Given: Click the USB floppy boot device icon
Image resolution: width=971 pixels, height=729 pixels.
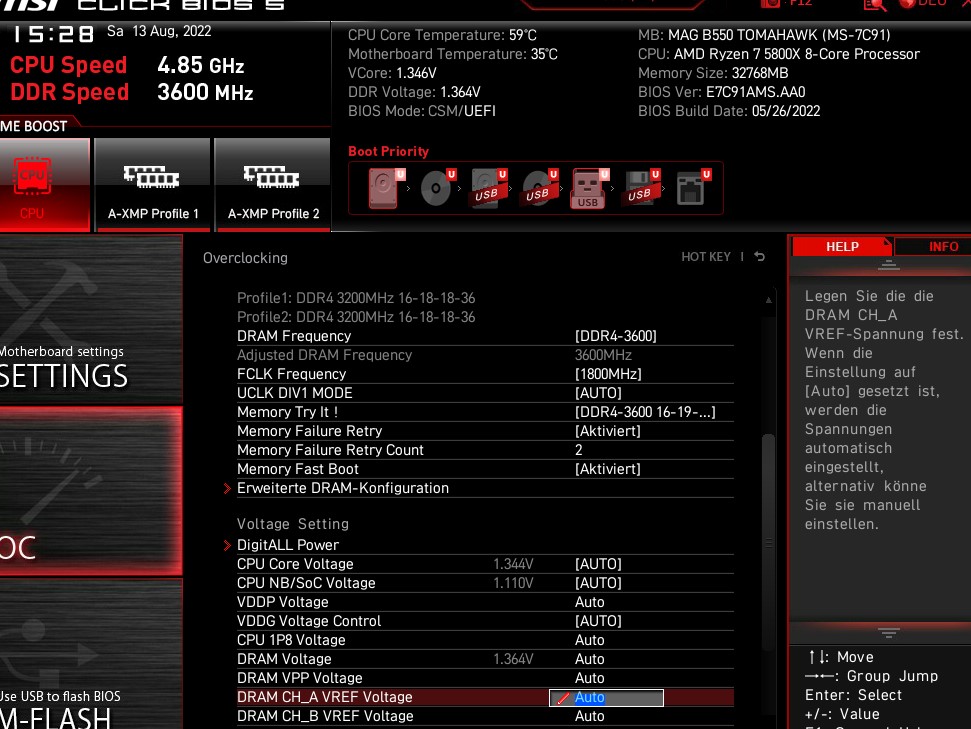Looking at the screenshot, I should coord(641,188).
